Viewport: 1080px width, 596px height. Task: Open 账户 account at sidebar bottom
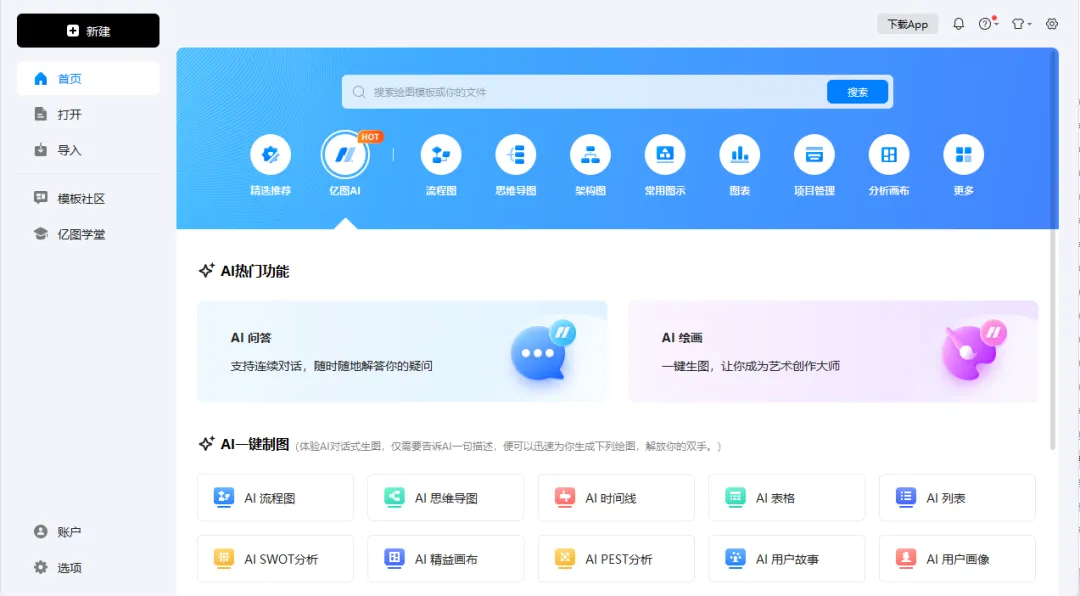(88, 532)
